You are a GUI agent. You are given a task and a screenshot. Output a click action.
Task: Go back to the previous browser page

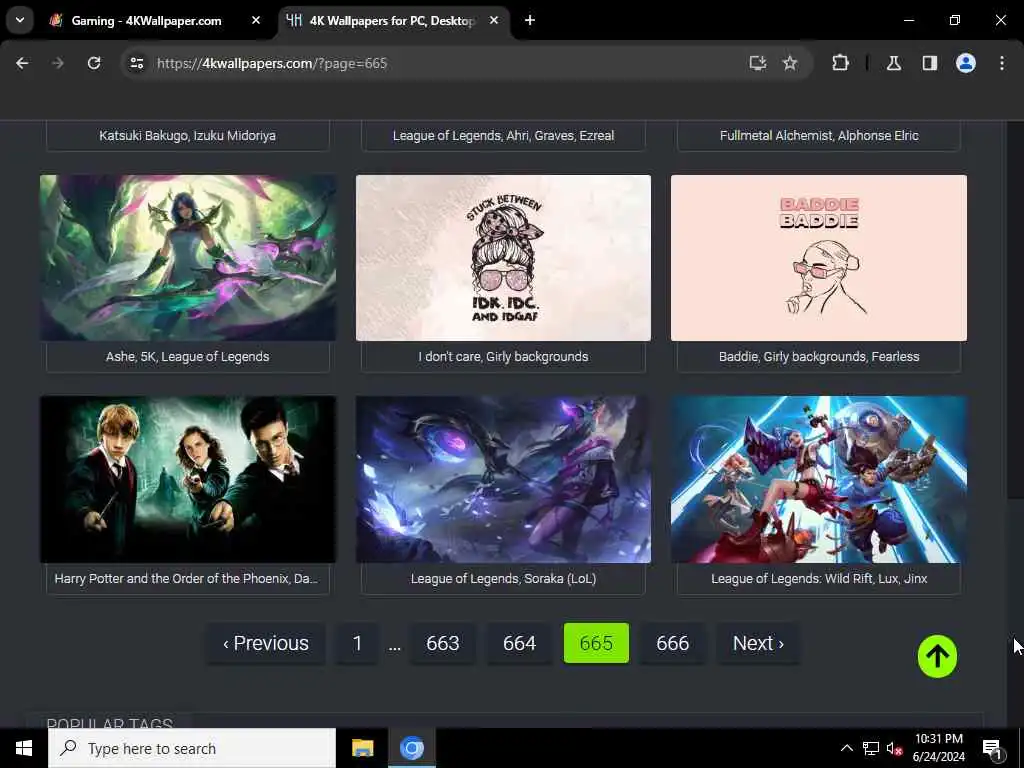tap(22, 63)
